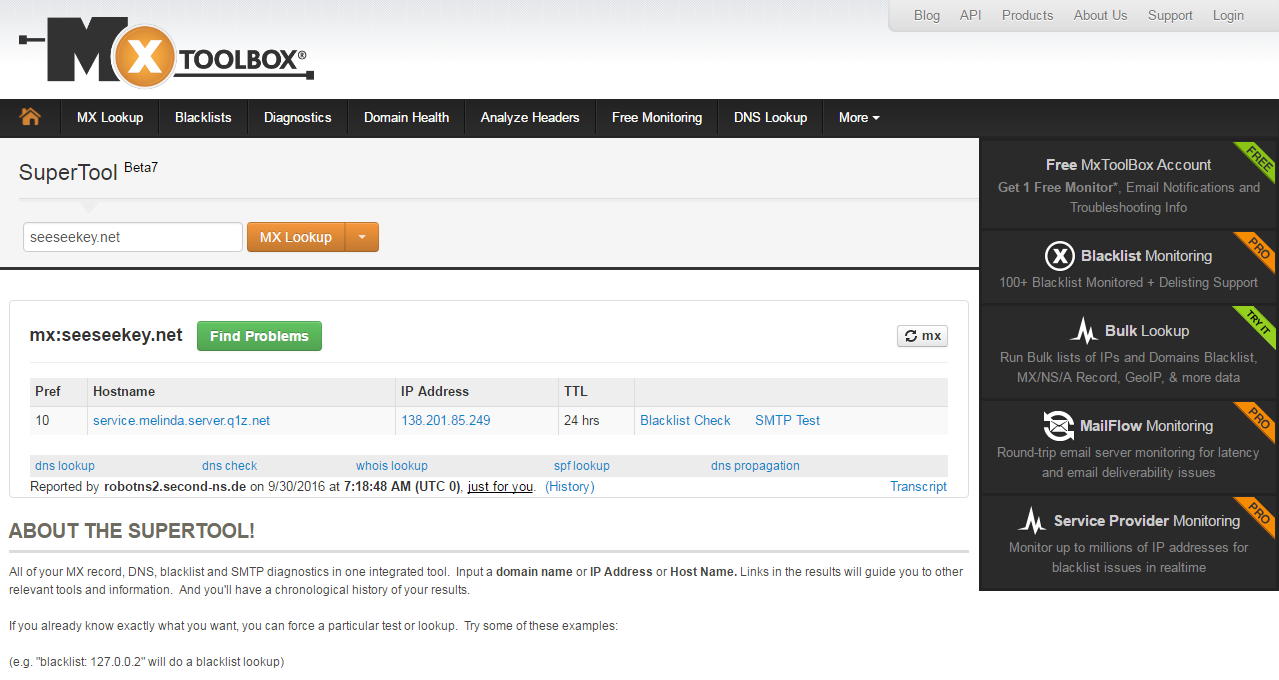Switch to the Blacklists tab
The image size is (1279, 680).
pos(202,117)
